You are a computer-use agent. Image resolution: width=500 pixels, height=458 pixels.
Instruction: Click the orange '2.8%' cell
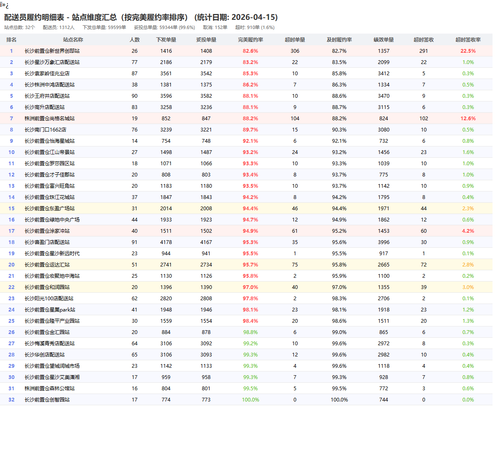pos(468,265)
